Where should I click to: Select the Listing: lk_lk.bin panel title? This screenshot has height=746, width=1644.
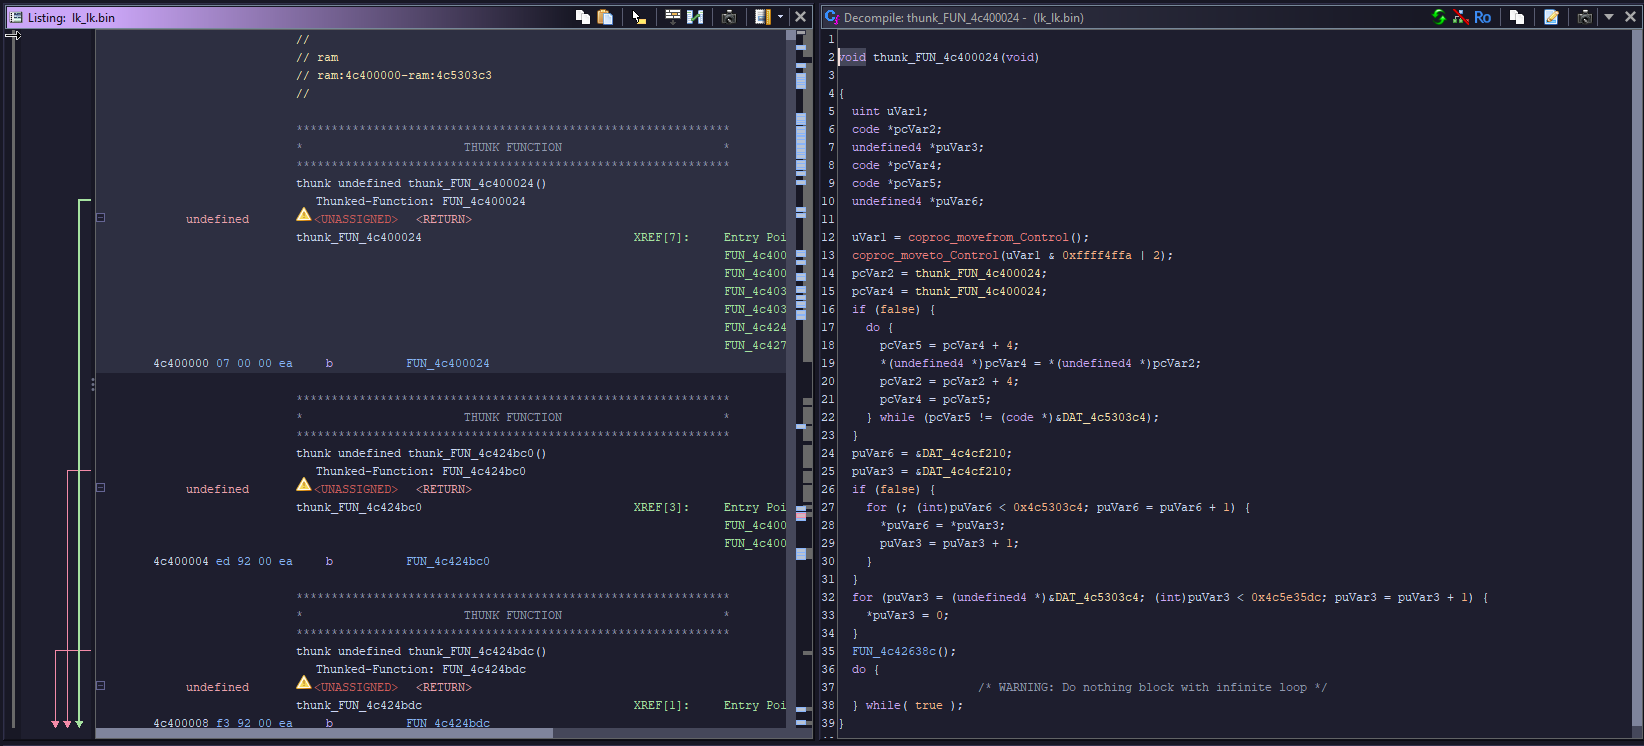pyautogui.click(x=71, y=17)
